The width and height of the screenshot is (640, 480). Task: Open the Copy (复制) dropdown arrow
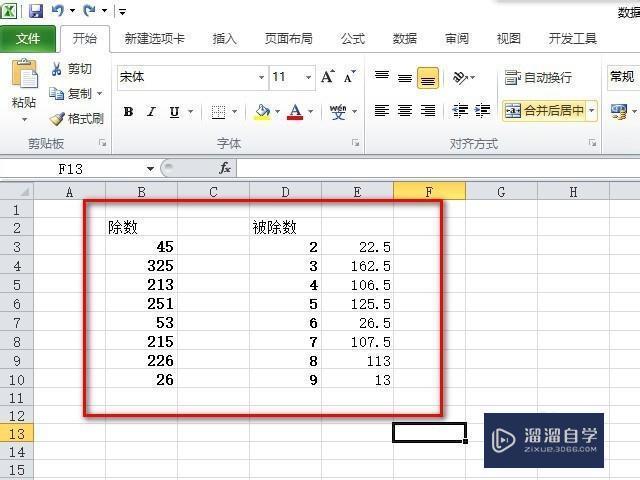[99, 93]
